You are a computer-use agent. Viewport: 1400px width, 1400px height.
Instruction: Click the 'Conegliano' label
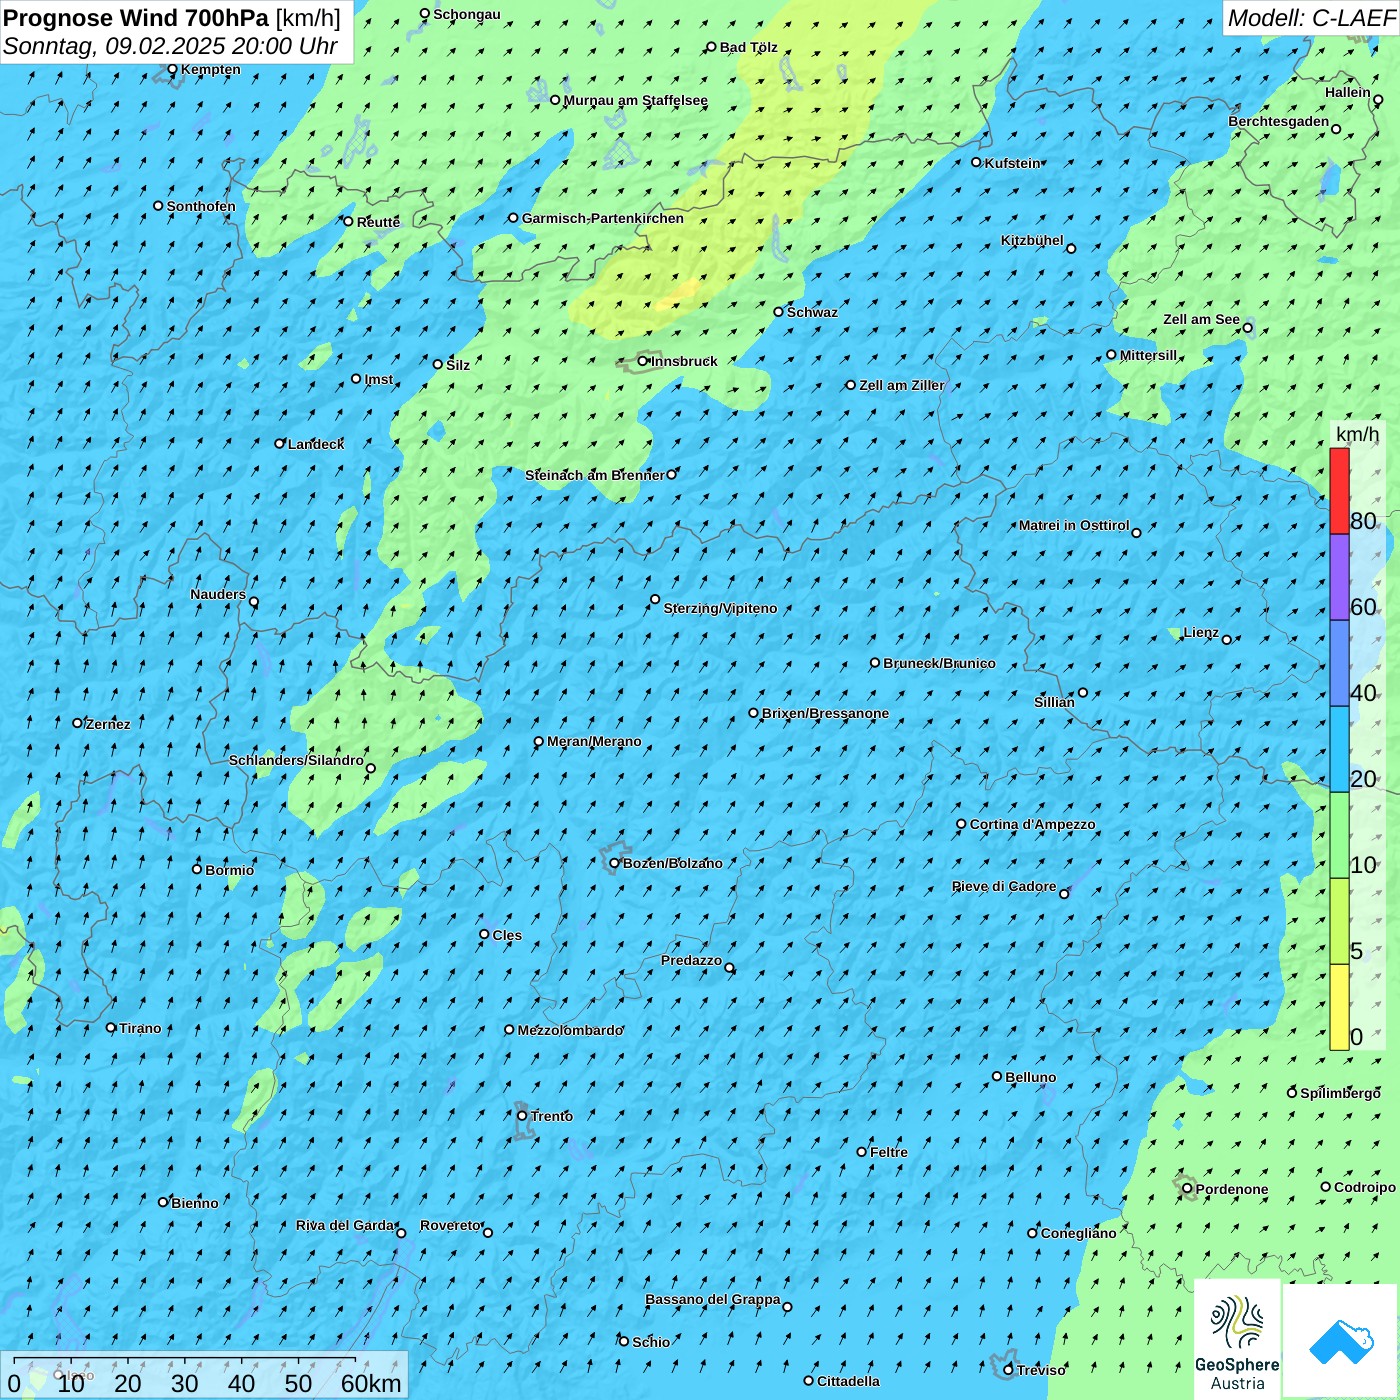point(1078,1233)
